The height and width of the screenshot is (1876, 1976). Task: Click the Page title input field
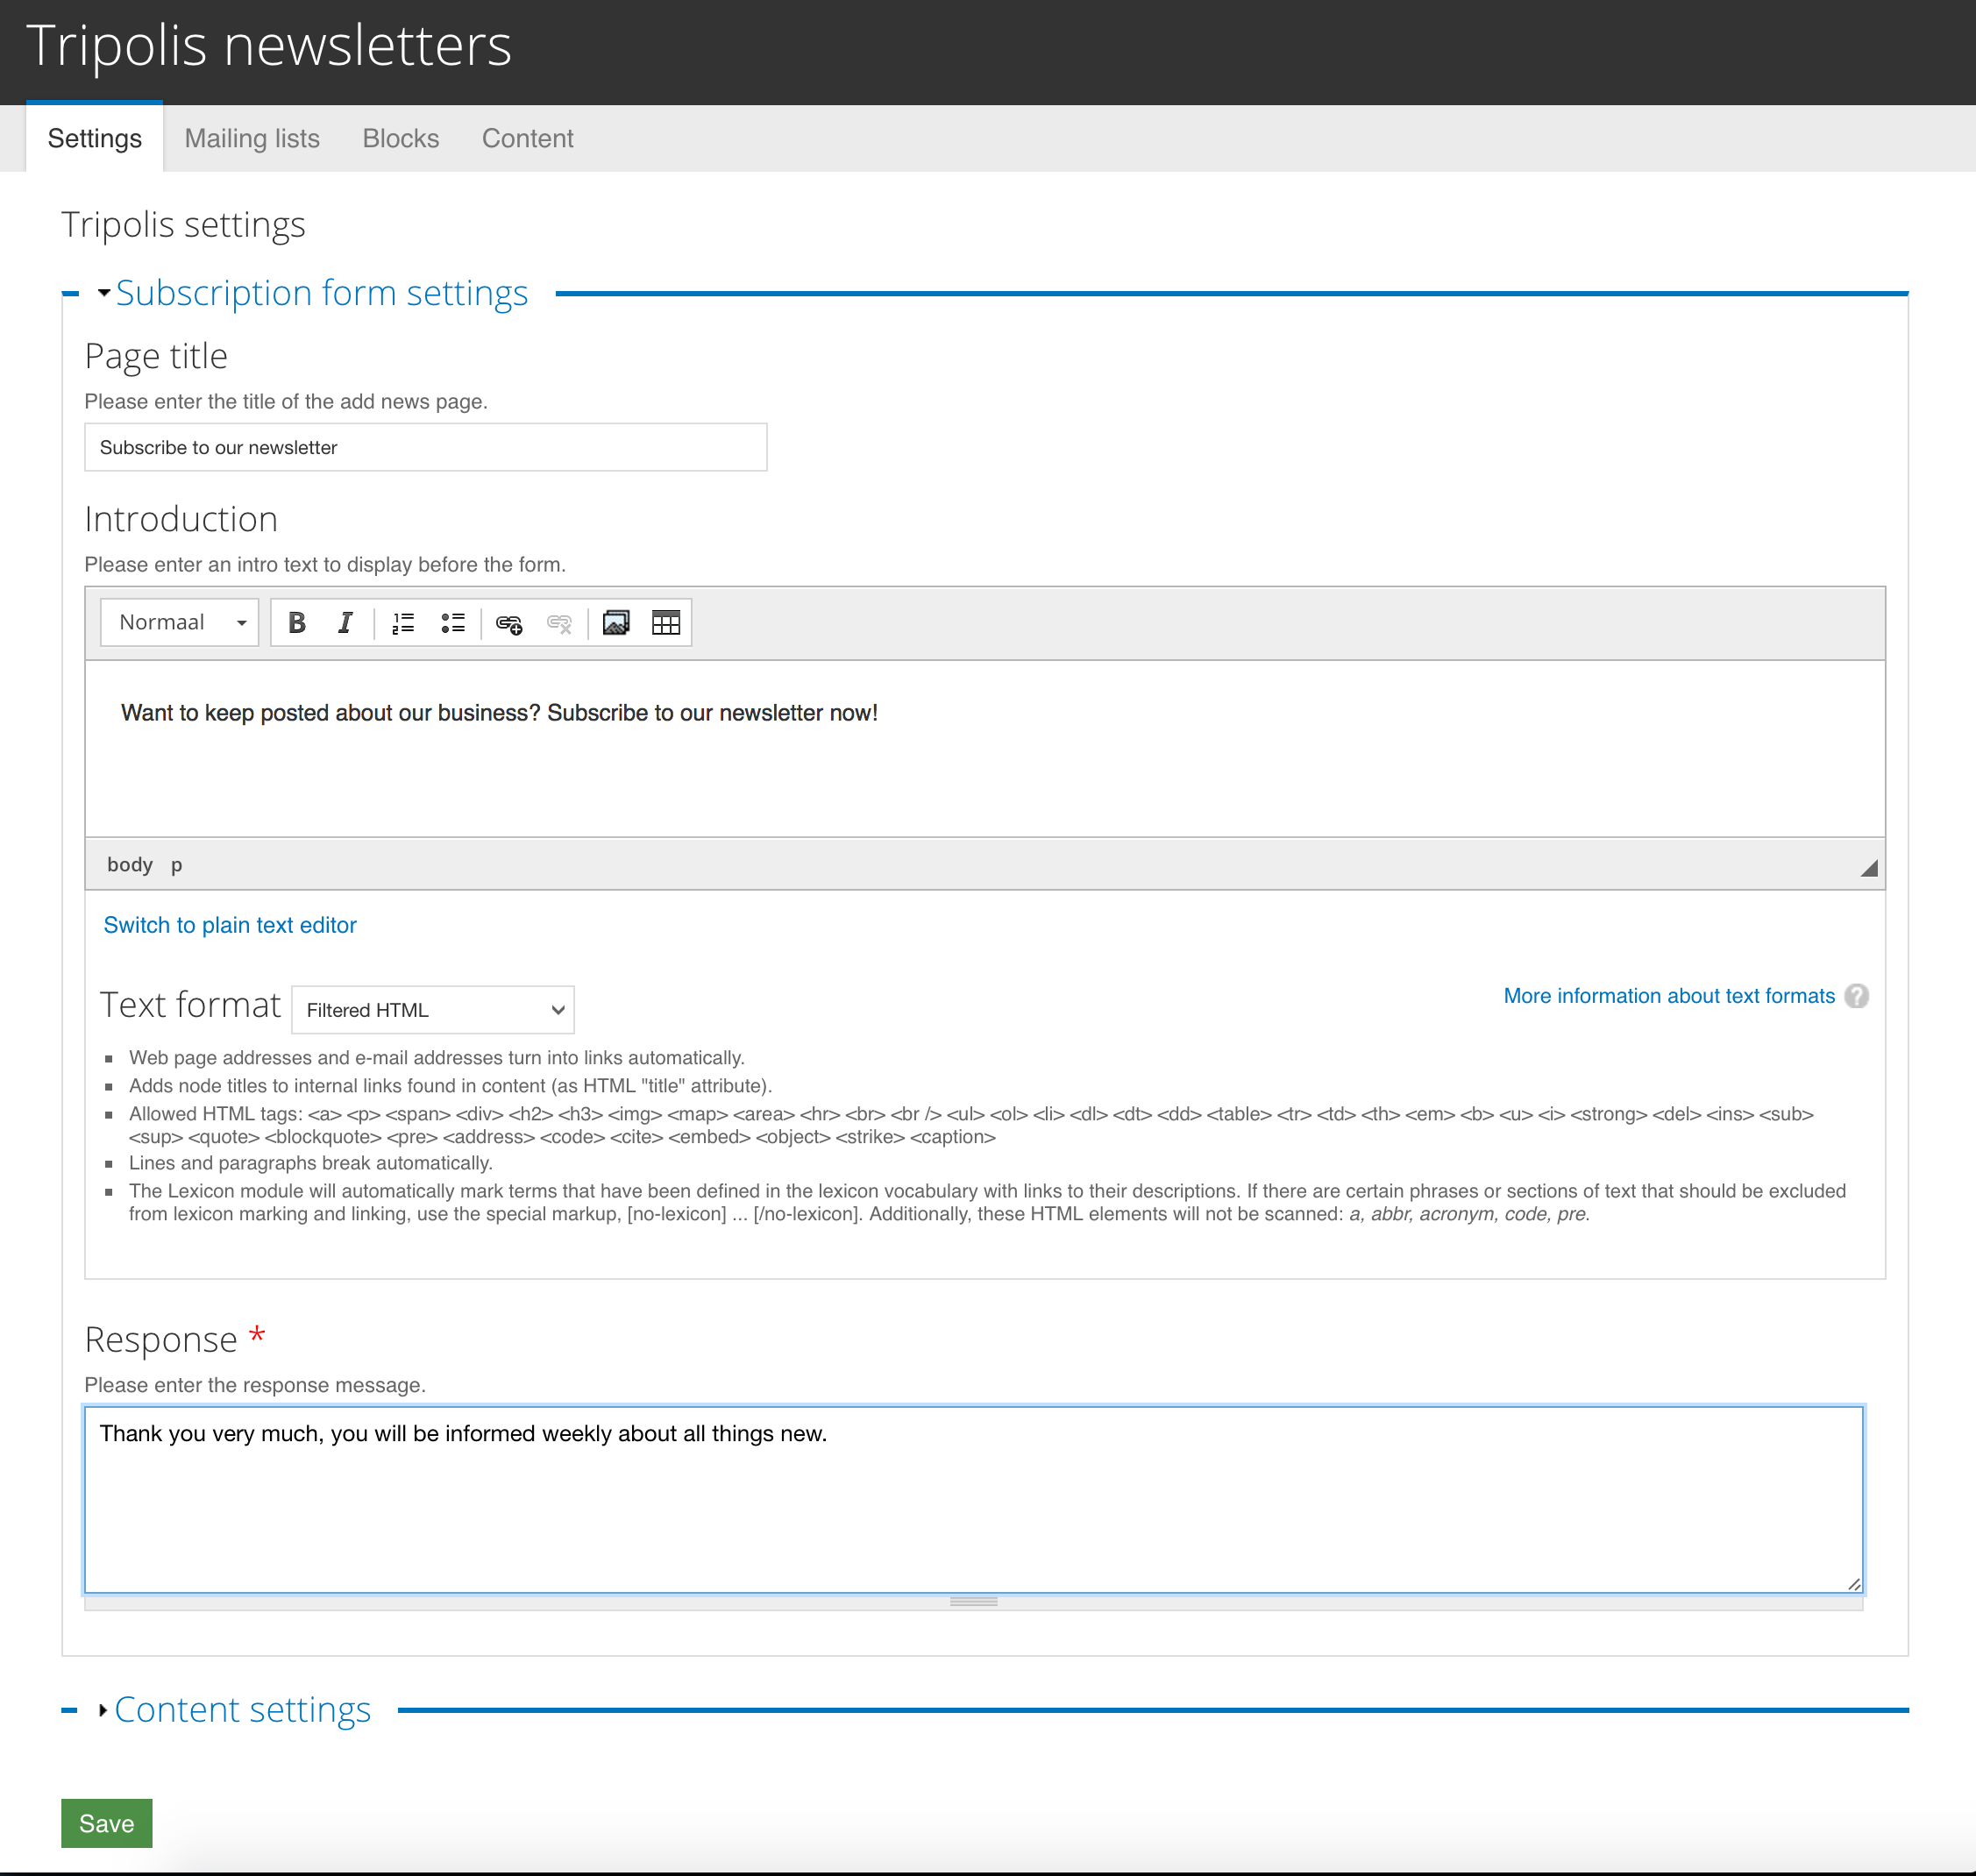[425, 448]
